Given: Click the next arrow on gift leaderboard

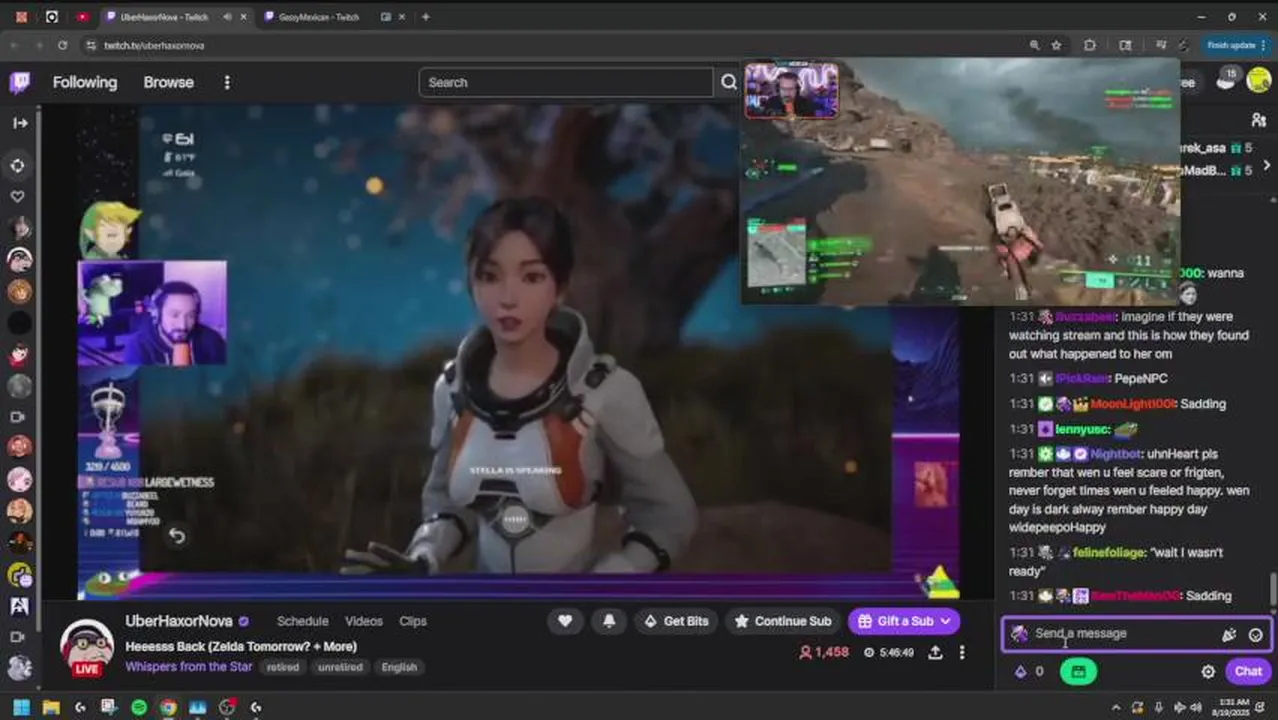Looking at the screenshot, I should [1267, 165].
